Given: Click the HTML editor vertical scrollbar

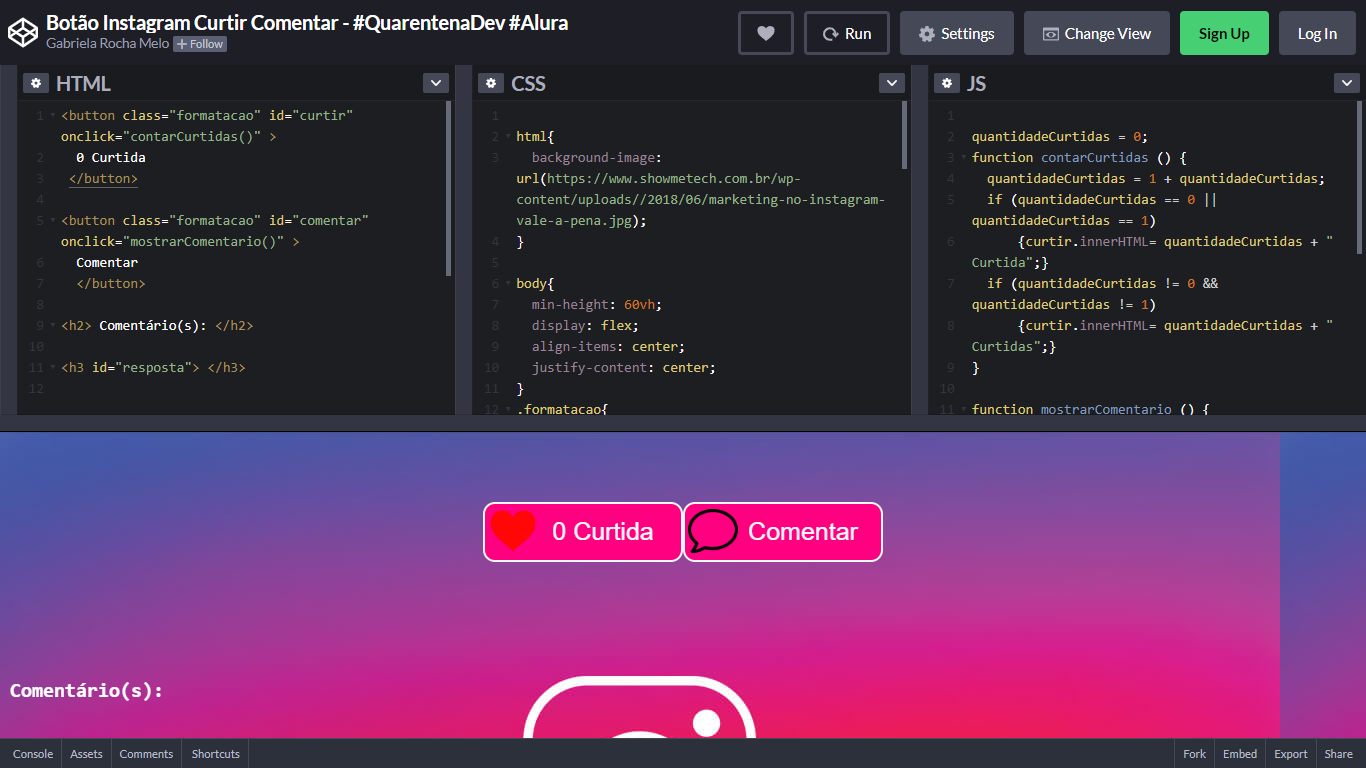Looking at the screenshot, I should tap(448, 188).
